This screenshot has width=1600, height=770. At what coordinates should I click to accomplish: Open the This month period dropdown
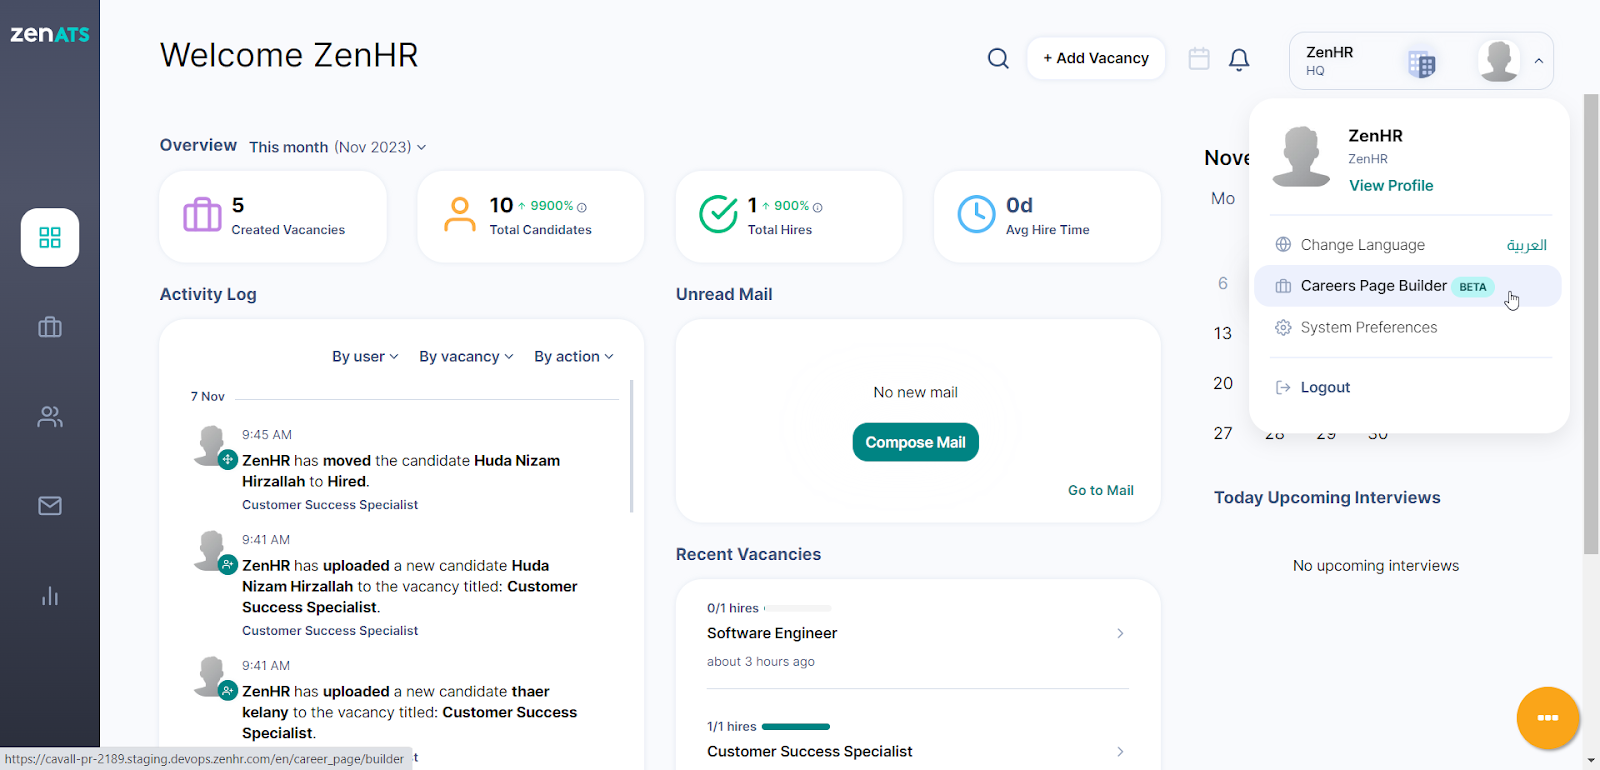coord(338,147)
